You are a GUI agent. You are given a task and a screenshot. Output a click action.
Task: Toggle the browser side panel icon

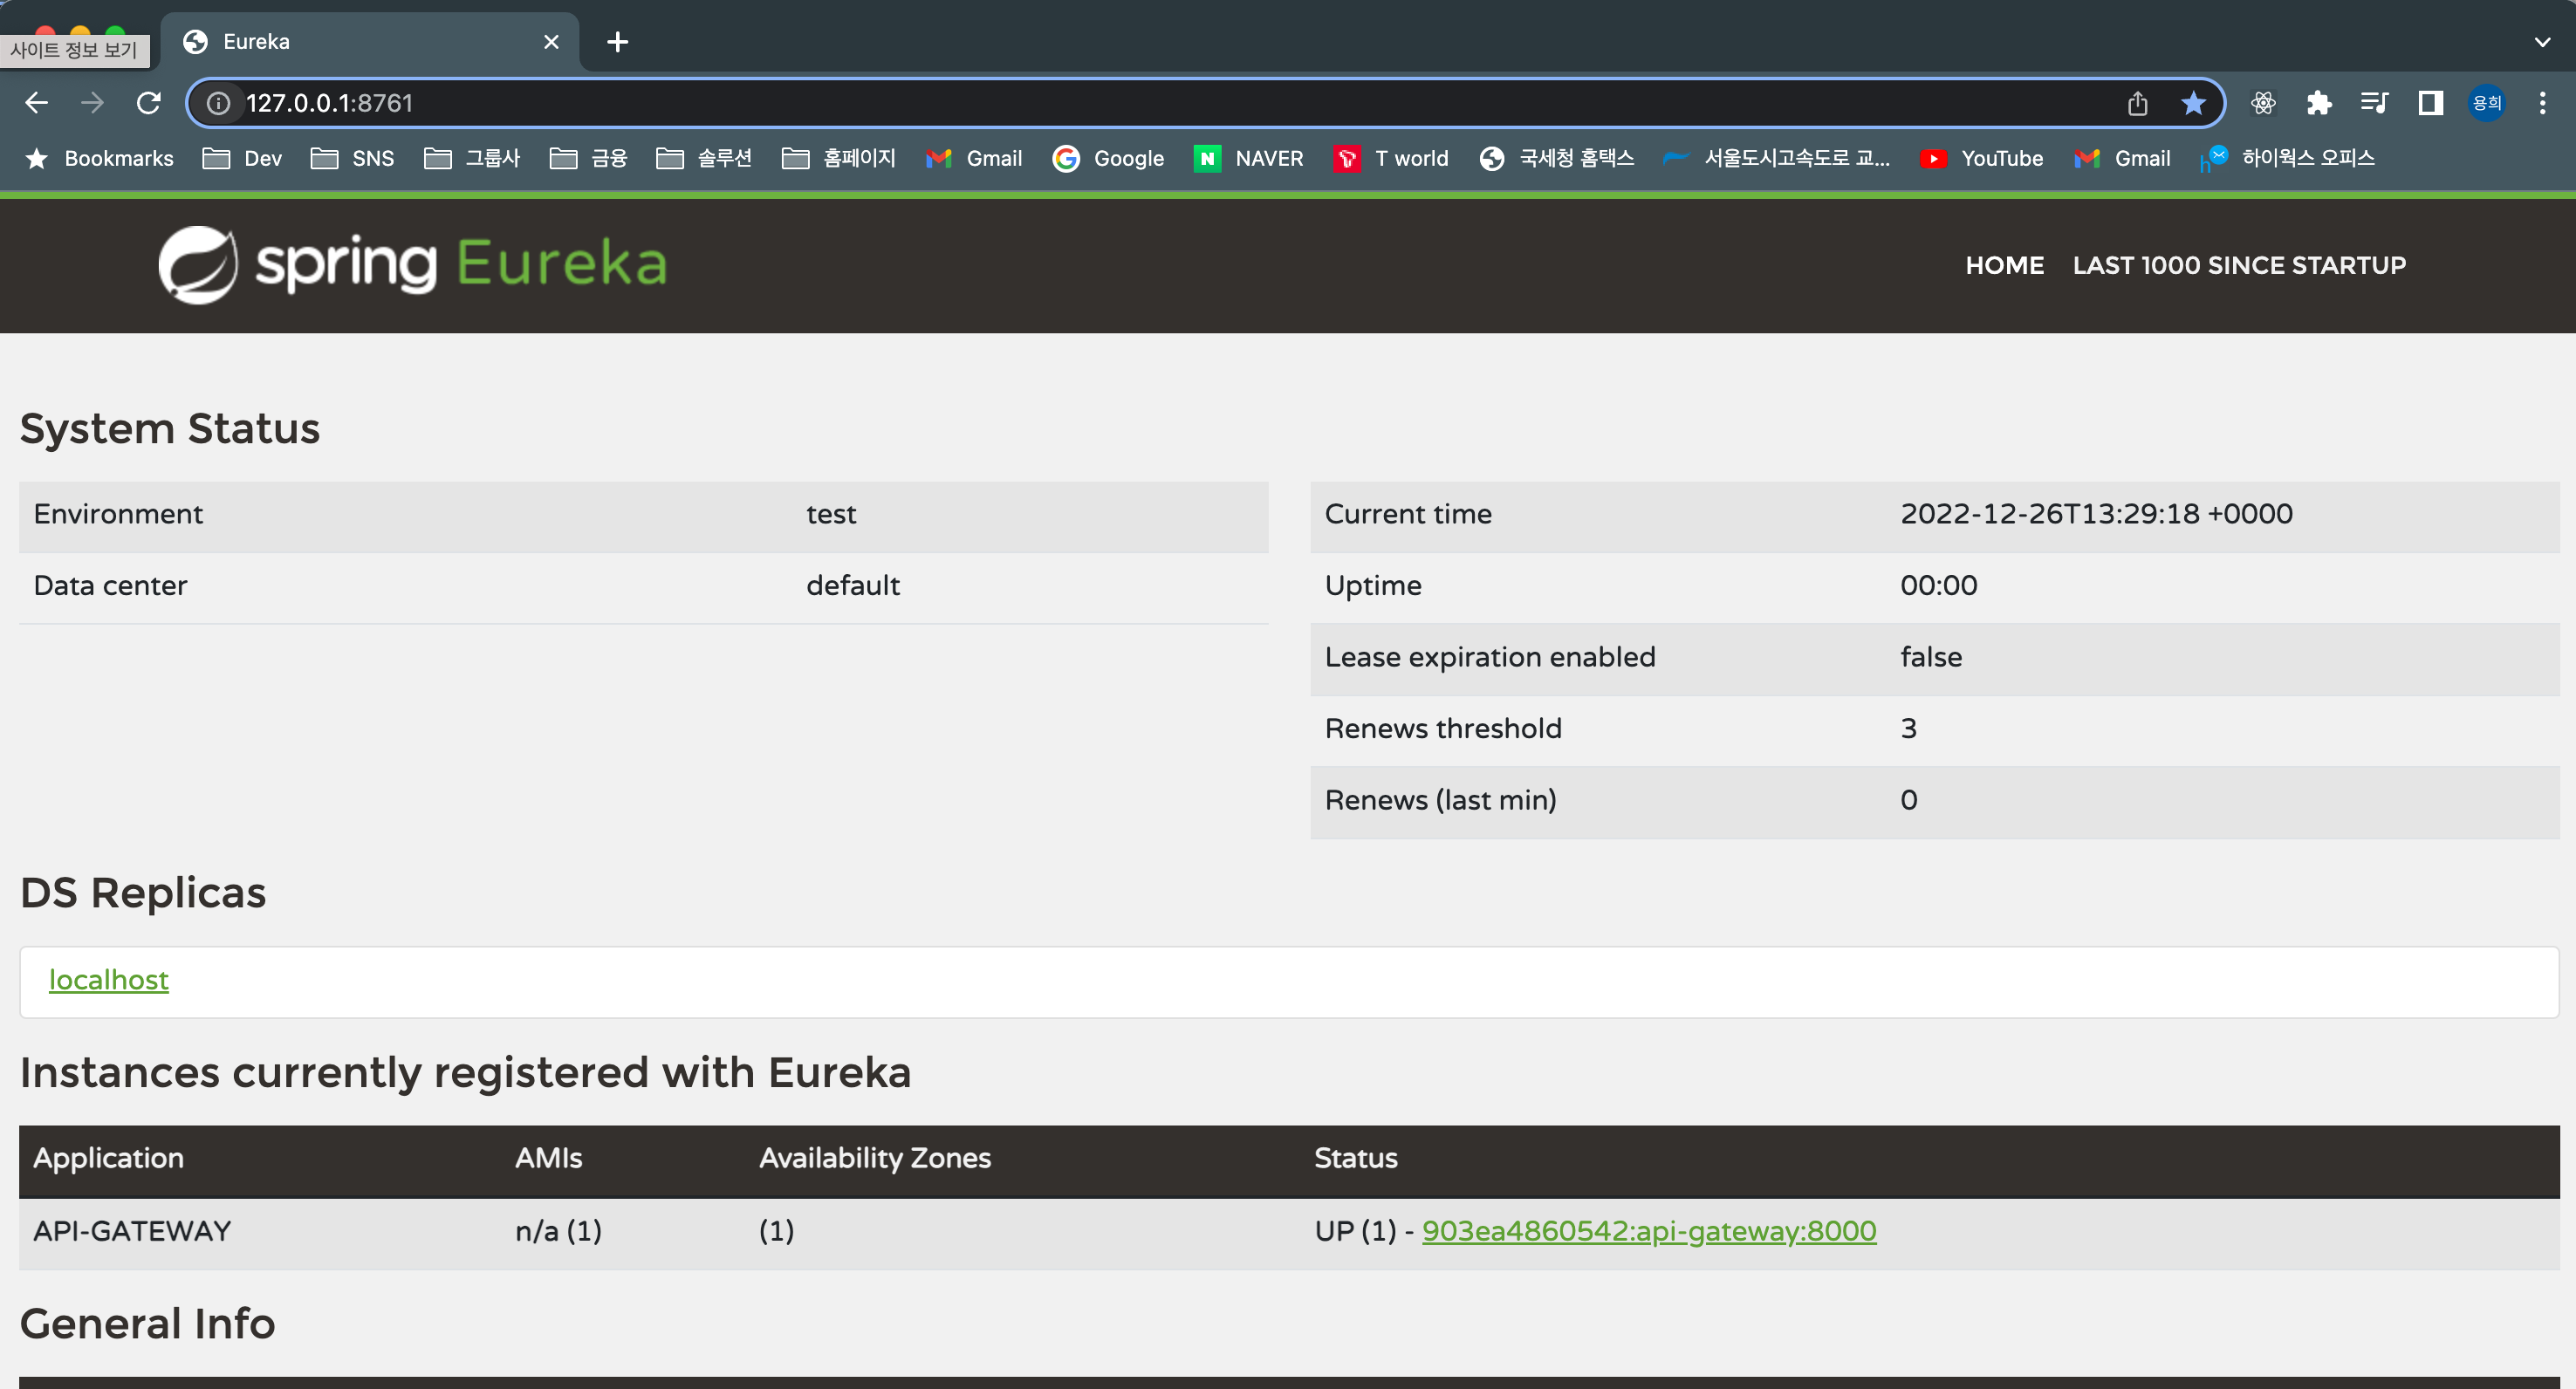point(2430,103)
